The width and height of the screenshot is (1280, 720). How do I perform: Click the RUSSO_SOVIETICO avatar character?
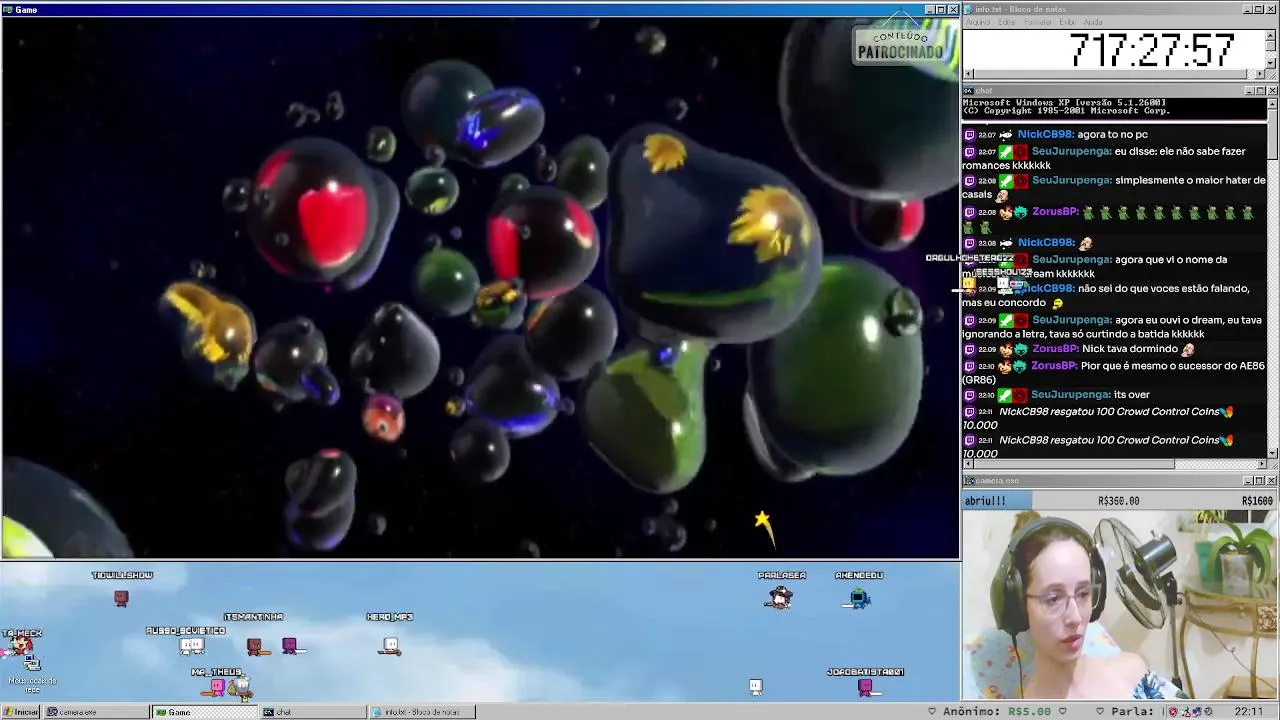click(x=191, y=646)
